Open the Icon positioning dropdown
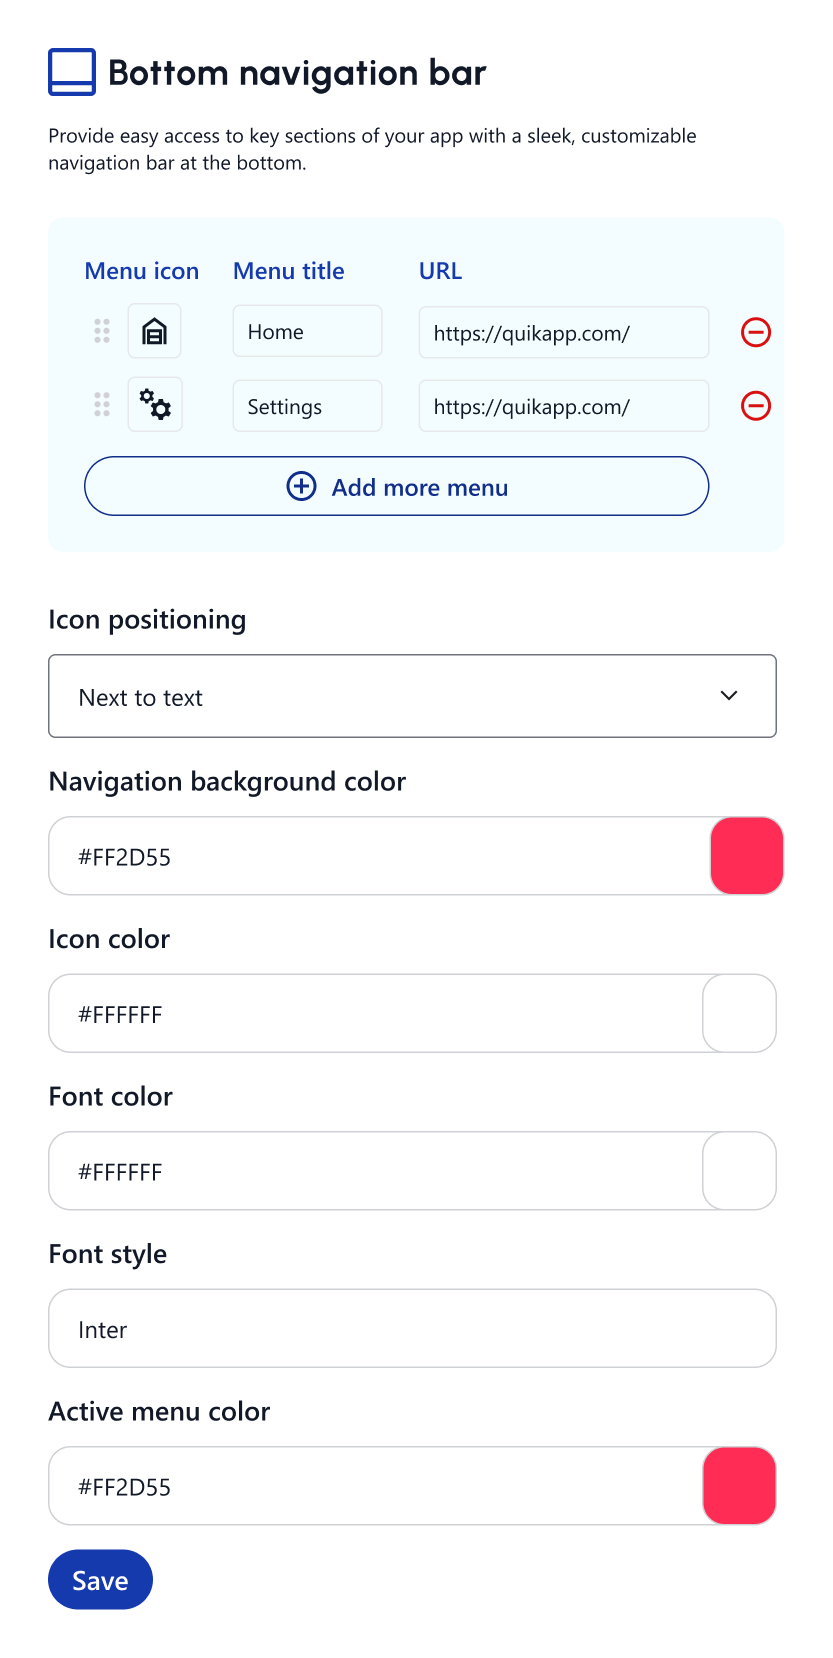 click(x=412, y=697)
